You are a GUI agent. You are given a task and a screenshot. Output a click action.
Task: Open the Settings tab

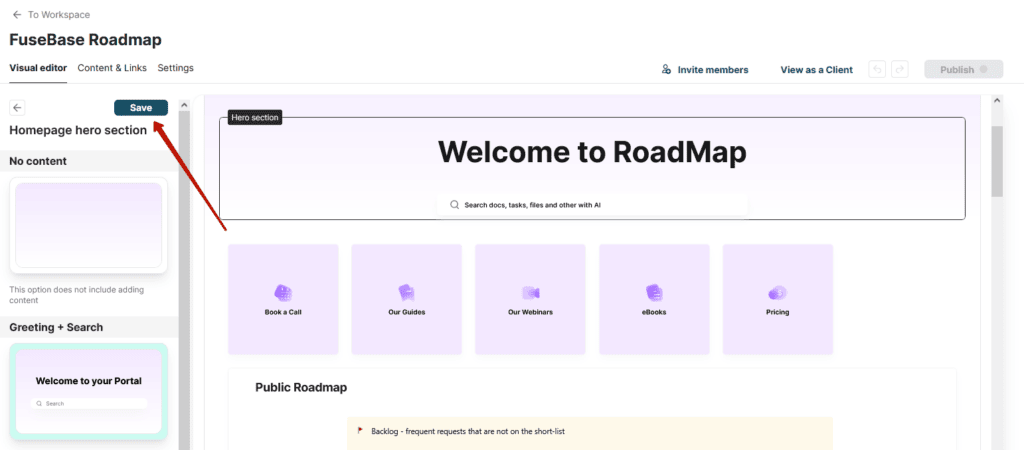pyautogui.click(x=176, y=68)
